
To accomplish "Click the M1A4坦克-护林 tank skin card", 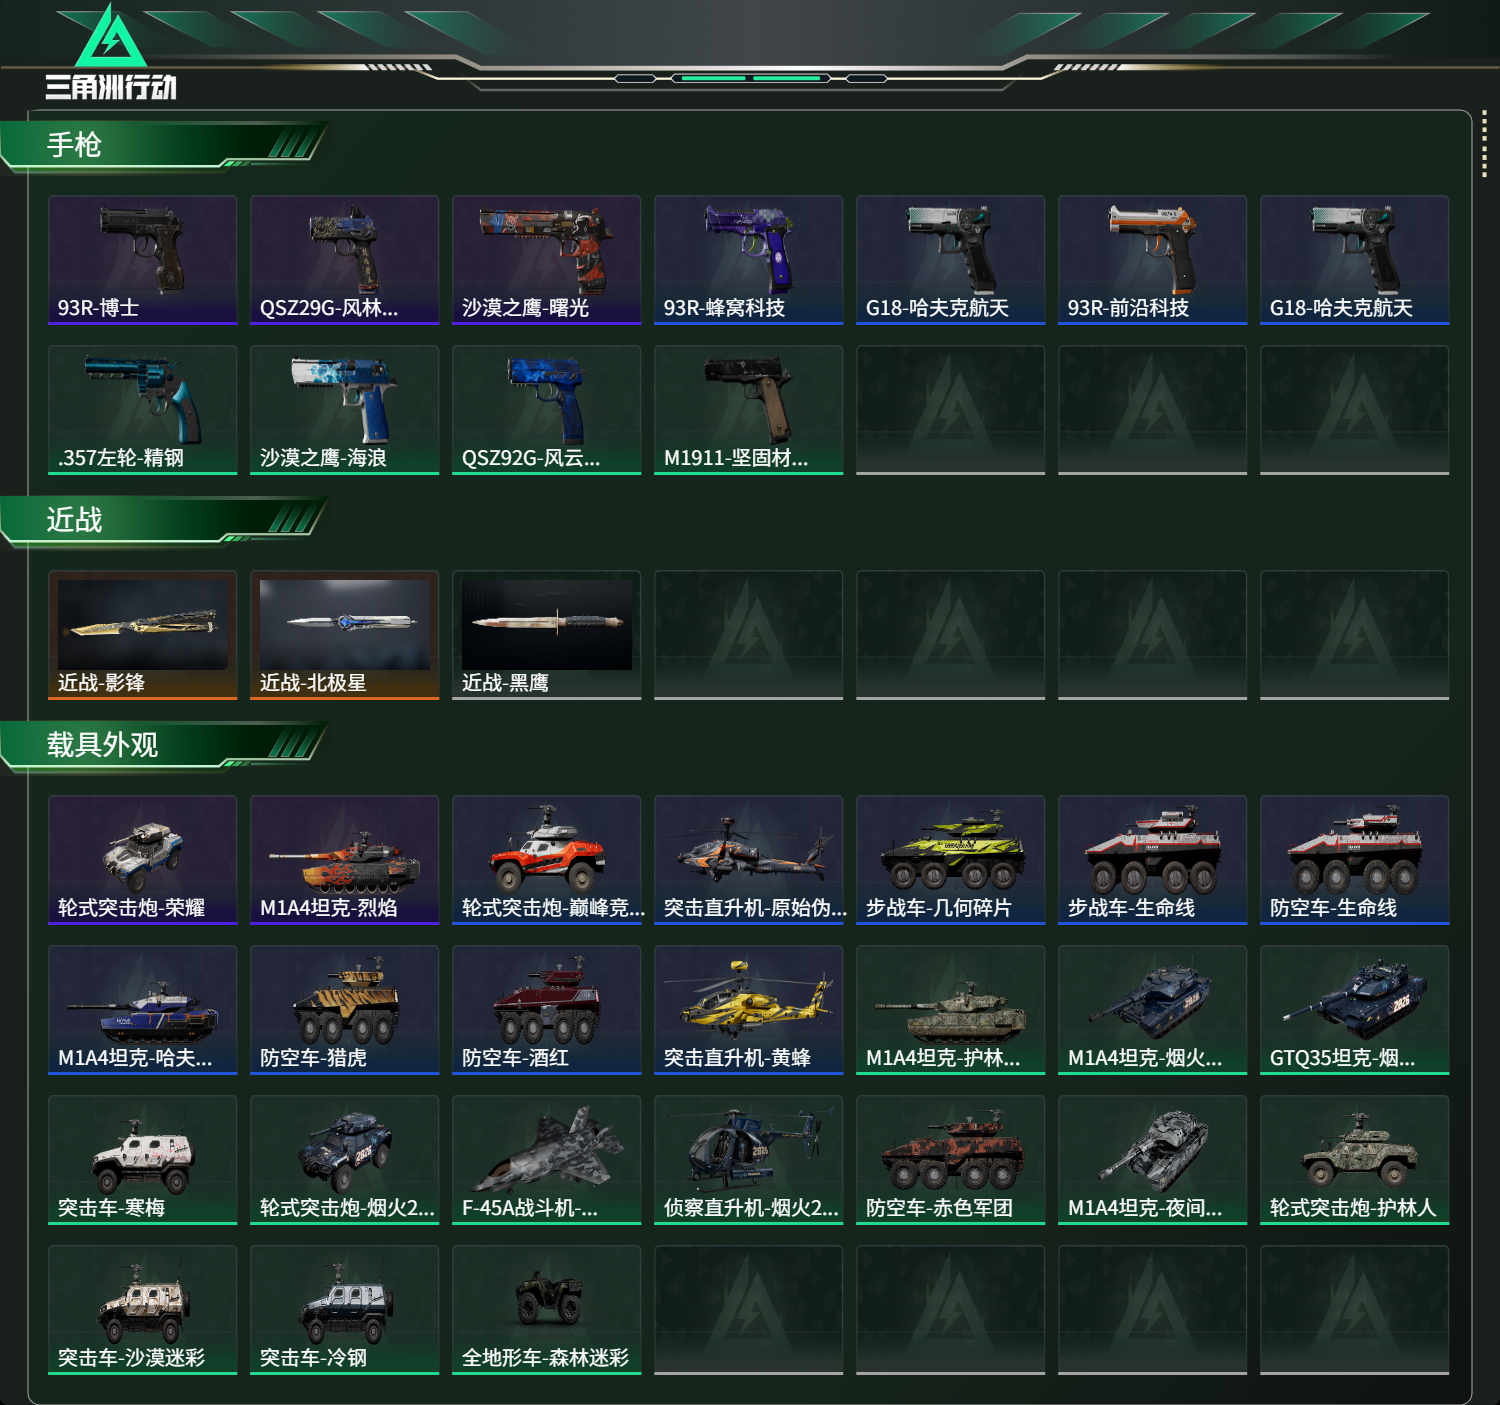I will [x=951, y=1010].
